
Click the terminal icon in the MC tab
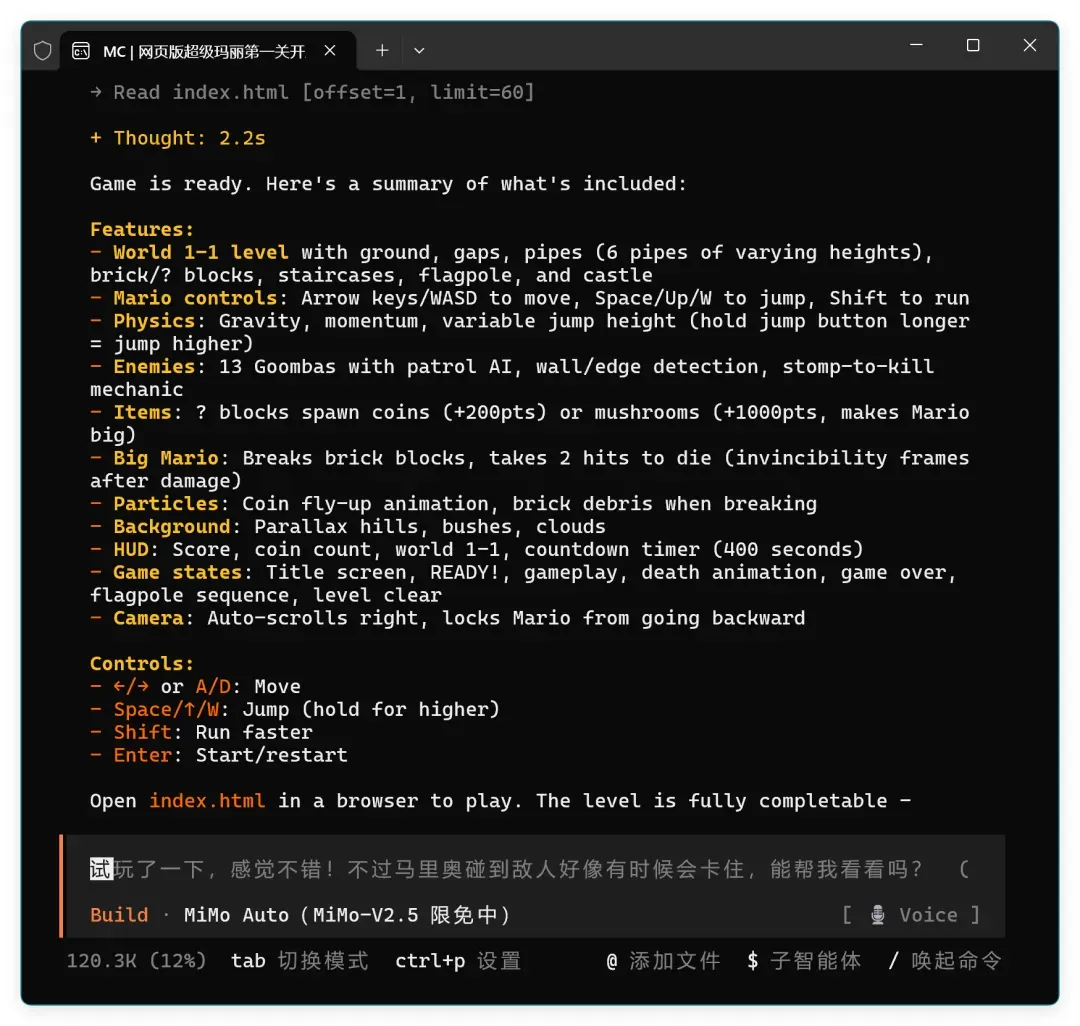(81, 51)
